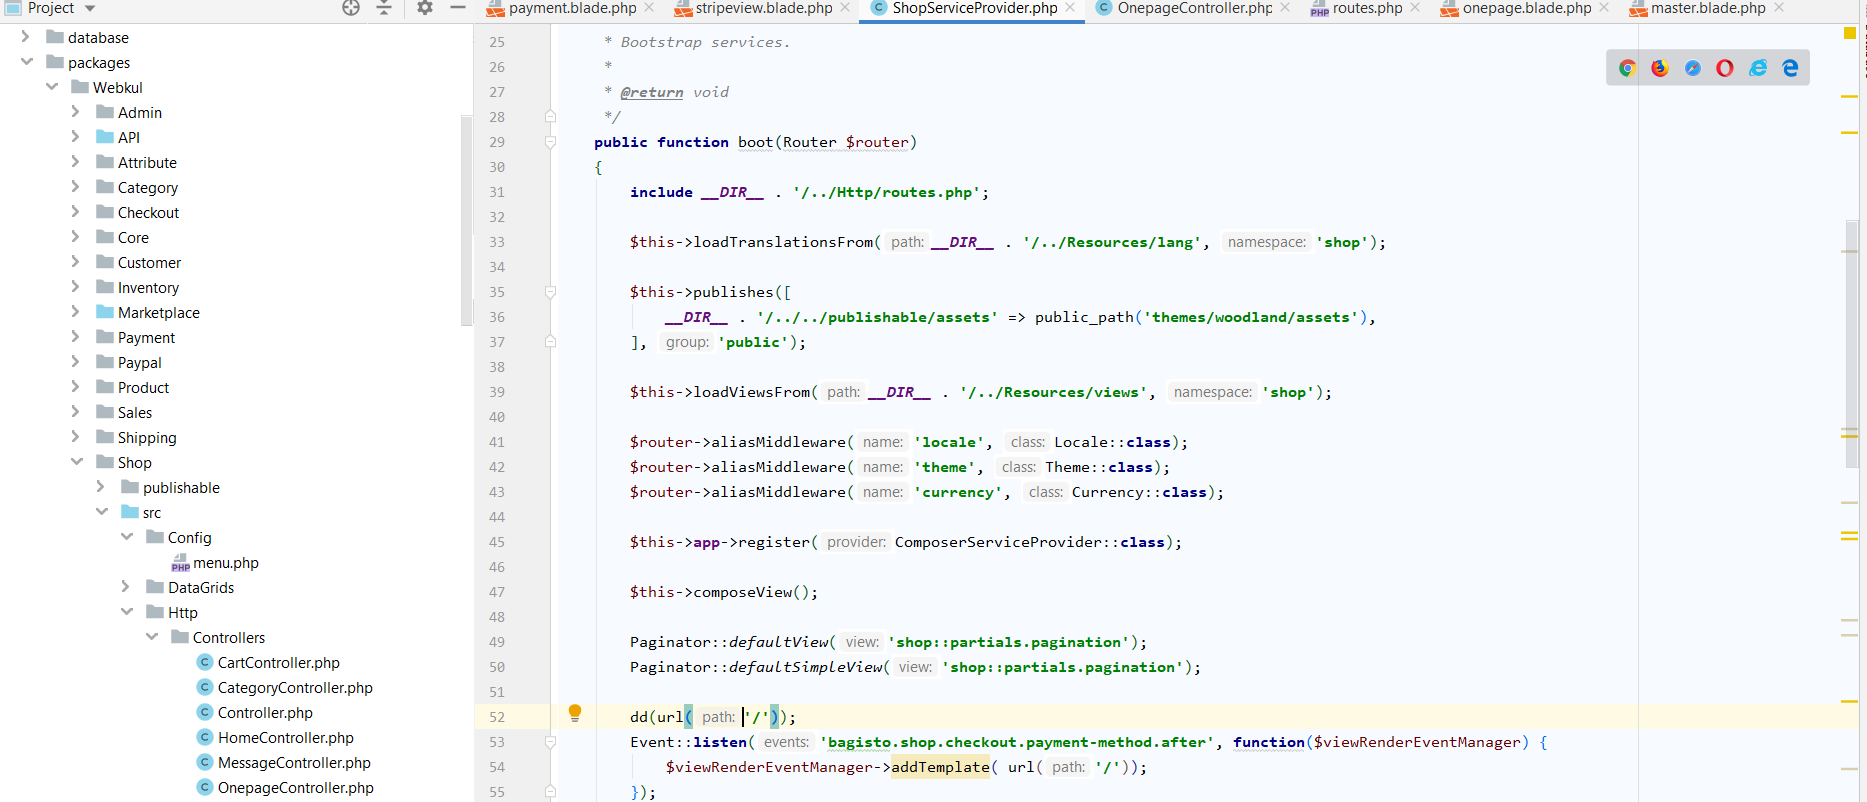Fold the publishes array at line 35
Screen dimensions: 1867x802
point(550,292)
